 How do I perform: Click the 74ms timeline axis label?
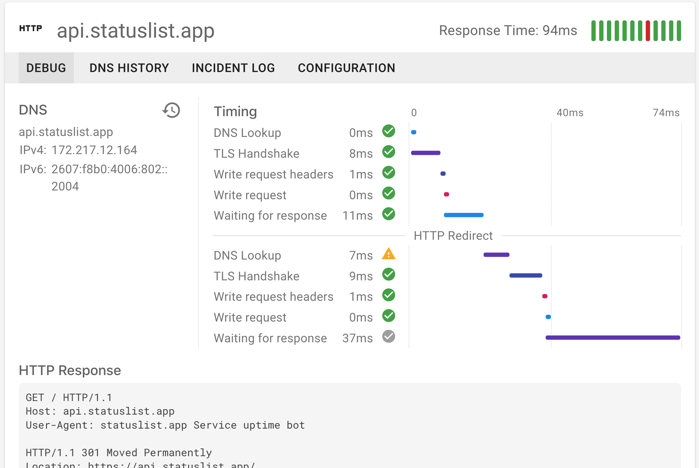[x=666, y=113]
